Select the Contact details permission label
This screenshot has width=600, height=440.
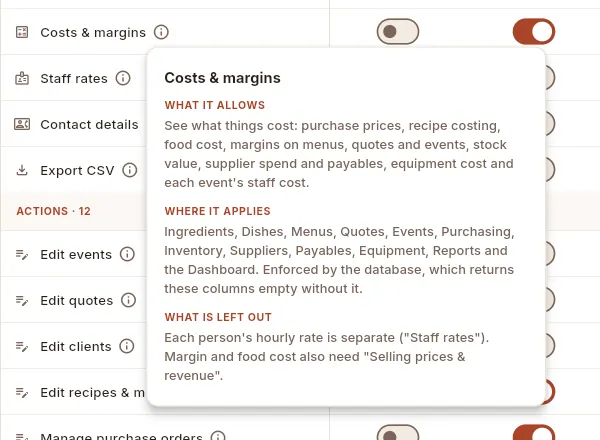tap(89, 124)
